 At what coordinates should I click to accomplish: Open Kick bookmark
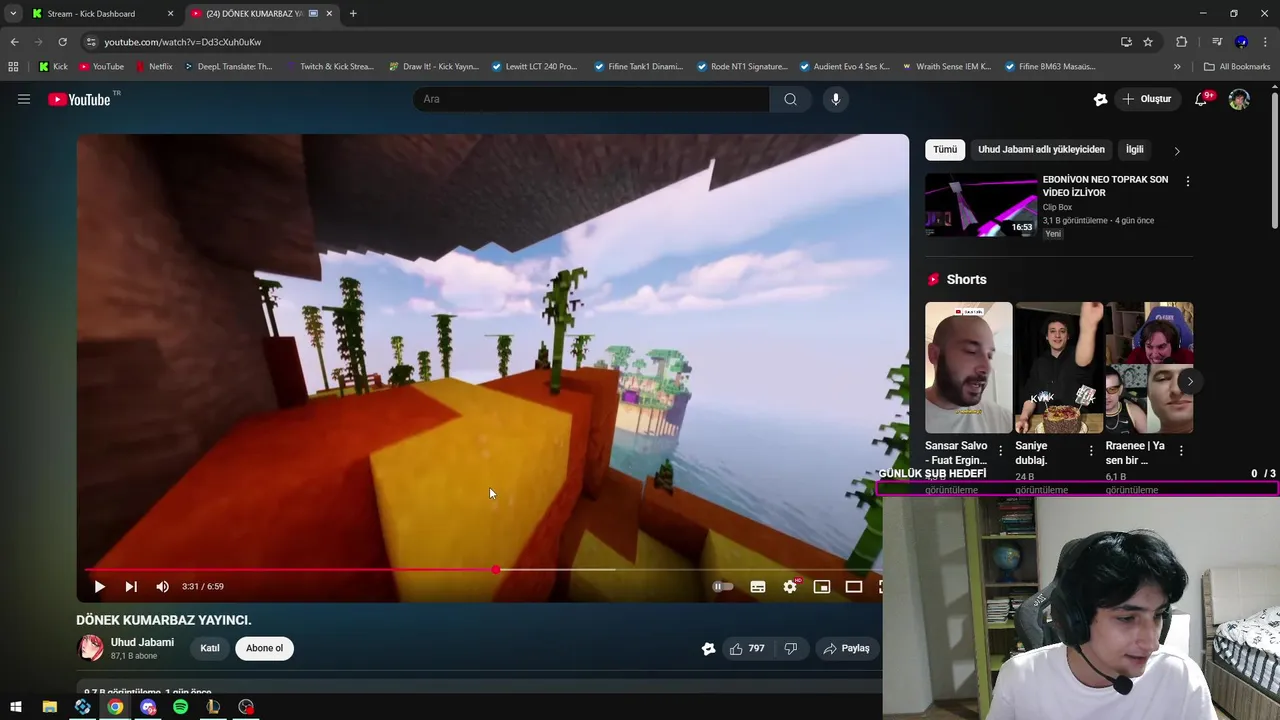tap(53, 67)
